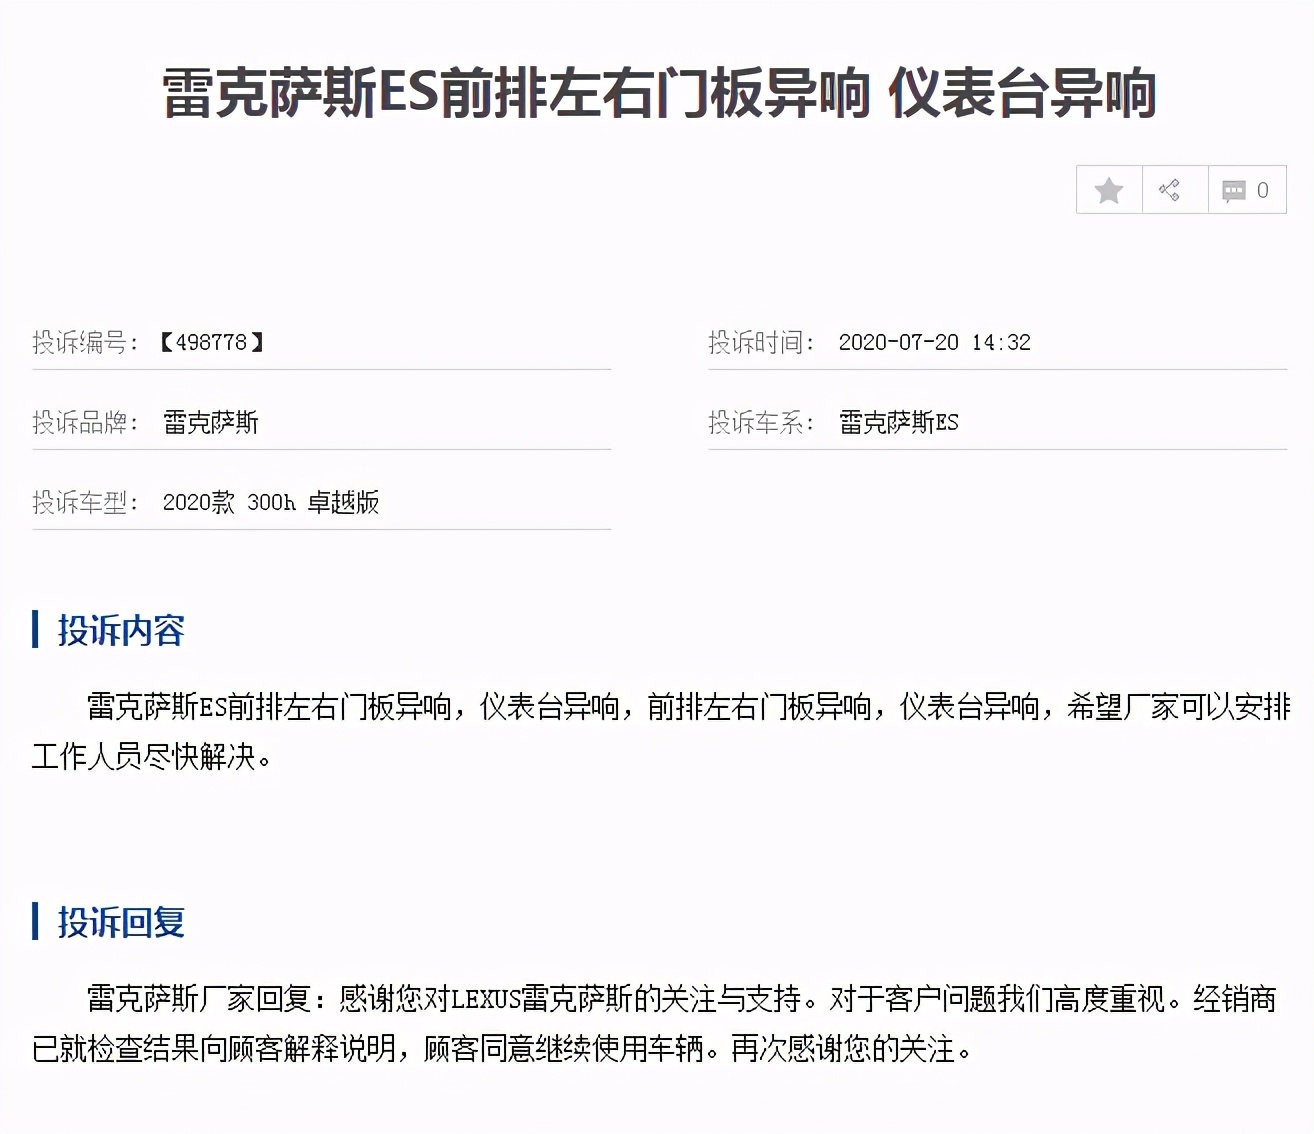This screenshot has width=1314, height=1134.
Task: Click the 投诉编号 label
Action: pos(85,342)
